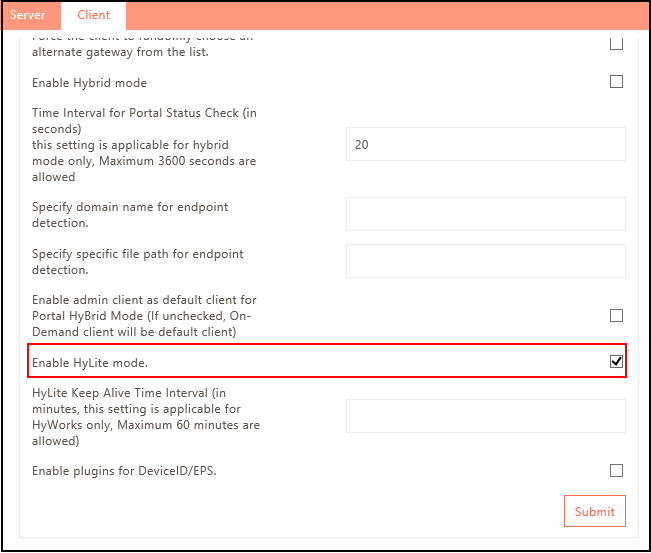Check the admin client default checkbox
Viewport: 651px width, 553px height.
pos(616,315)
